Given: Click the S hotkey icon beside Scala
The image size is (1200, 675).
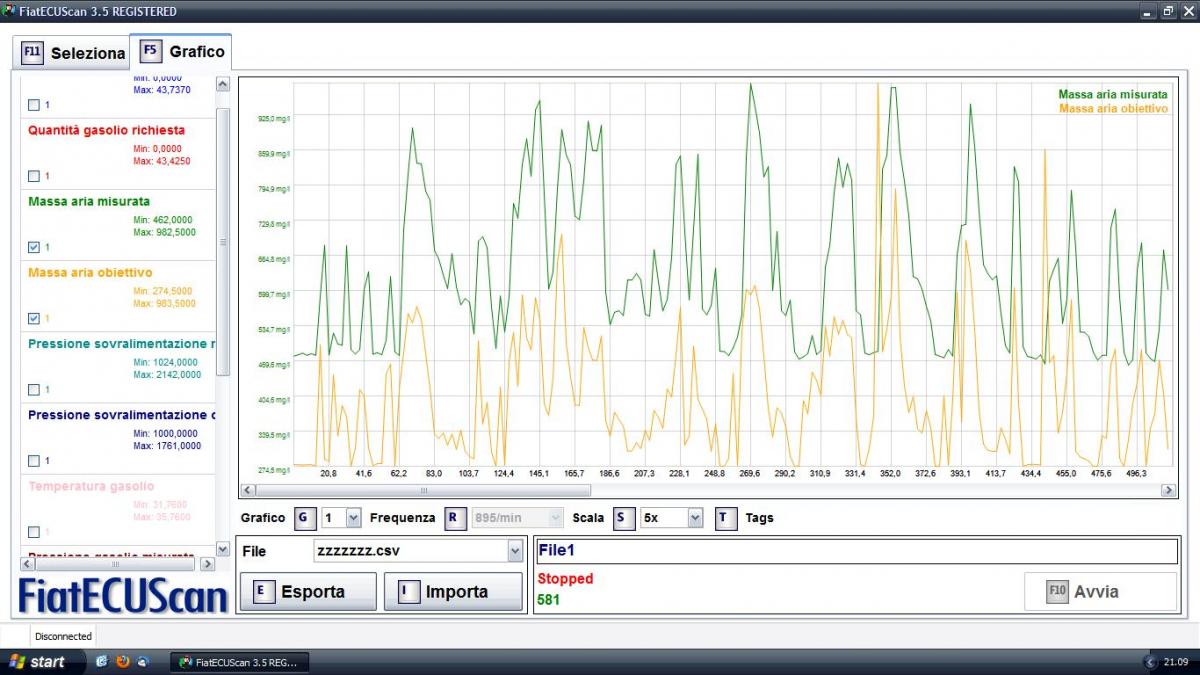Looking at the screenshot, I should click(x=624, y=517).
